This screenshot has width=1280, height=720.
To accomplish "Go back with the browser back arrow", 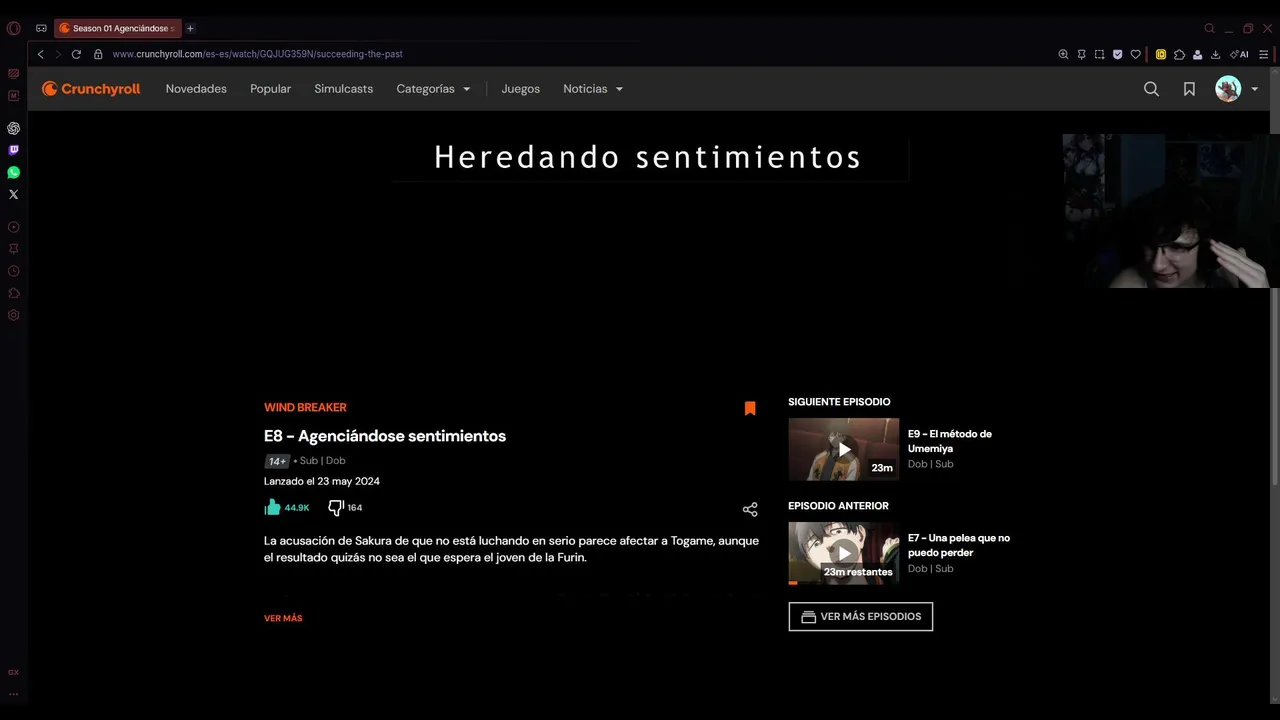I will coord(40,54).
